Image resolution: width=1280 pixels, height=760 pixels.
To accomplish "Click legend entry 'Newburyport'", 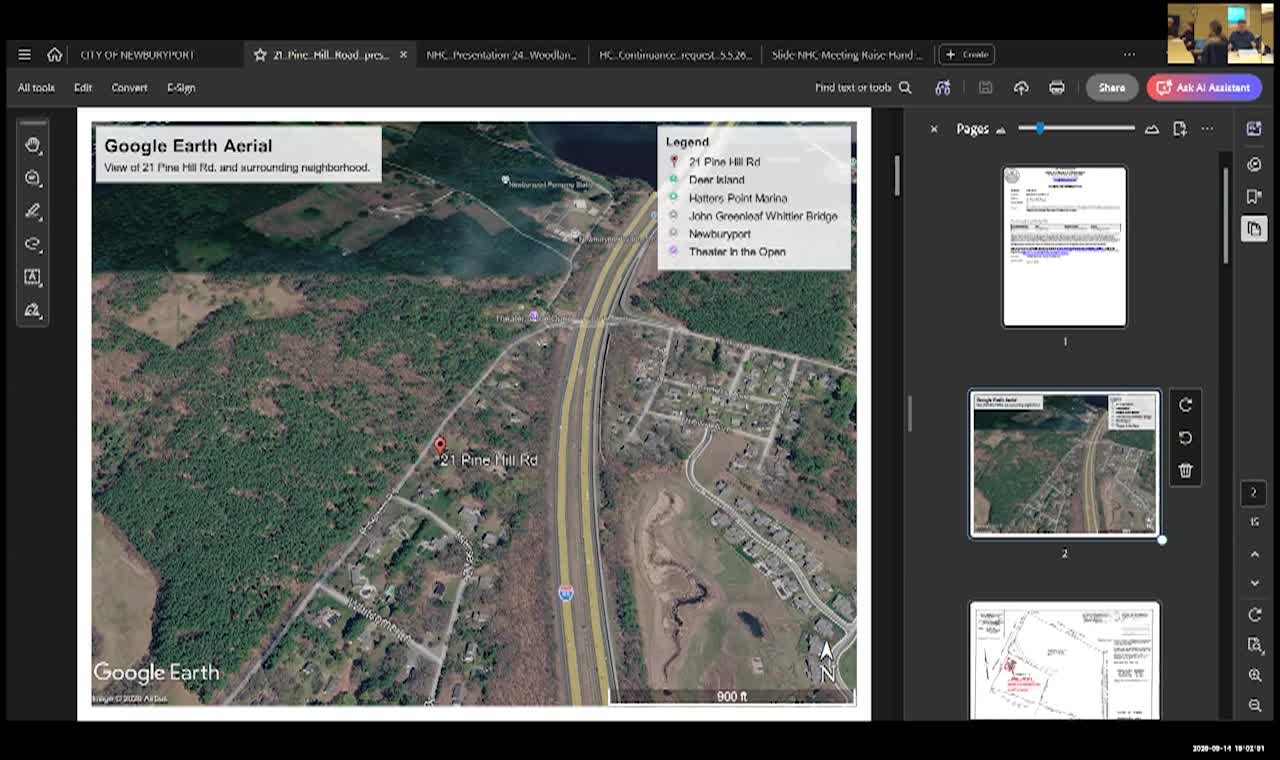I will pyautogui.click(x=719, y=234).
